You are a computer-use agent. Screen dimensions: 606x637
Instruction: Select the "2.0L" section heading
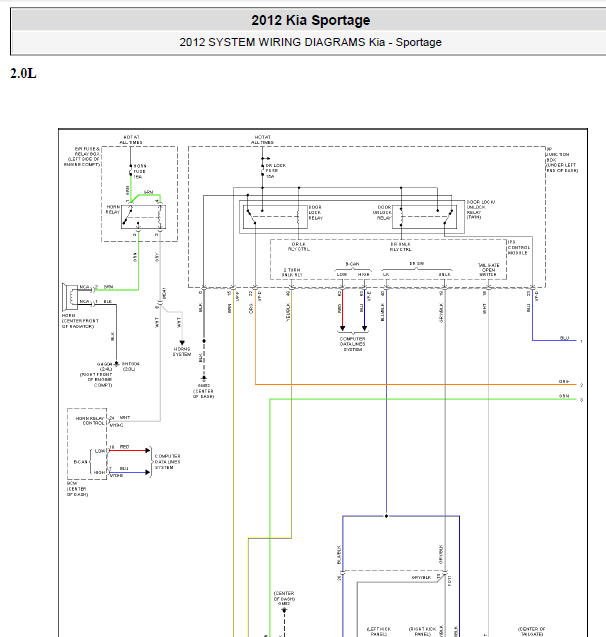click(23, 74)
